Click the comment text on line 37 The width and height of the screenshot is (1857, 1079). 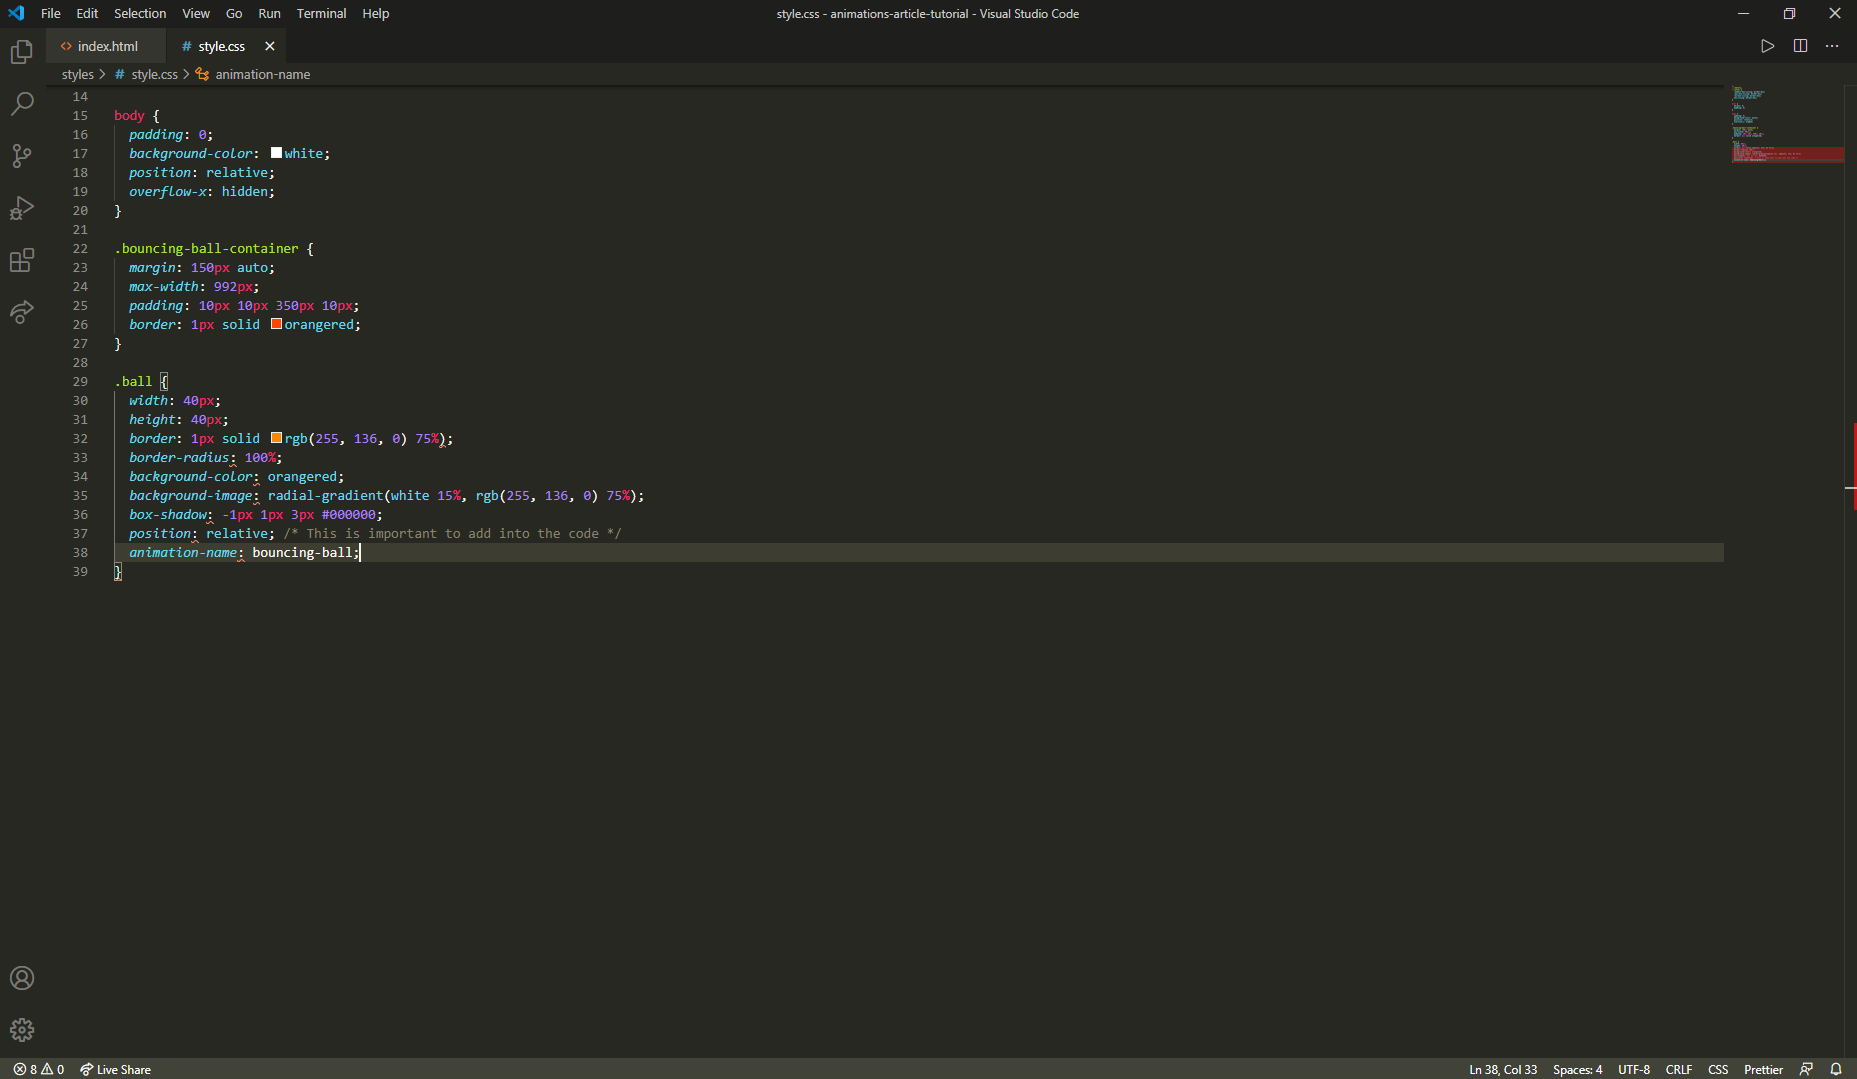coord(452,533)
